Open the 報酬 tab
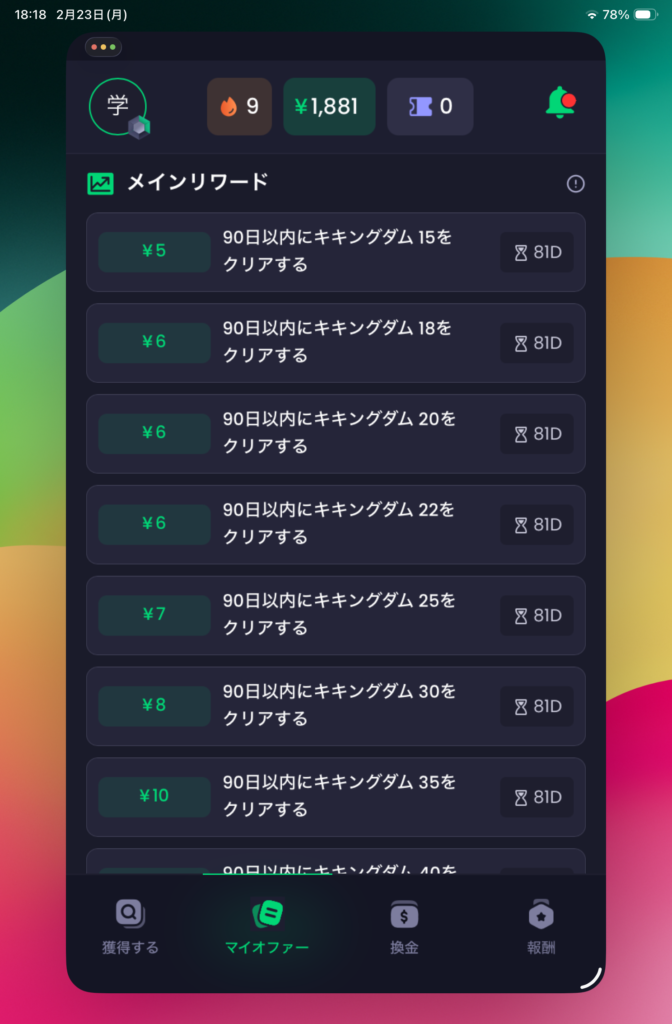 pyautogui.click(x=541, y=928)
